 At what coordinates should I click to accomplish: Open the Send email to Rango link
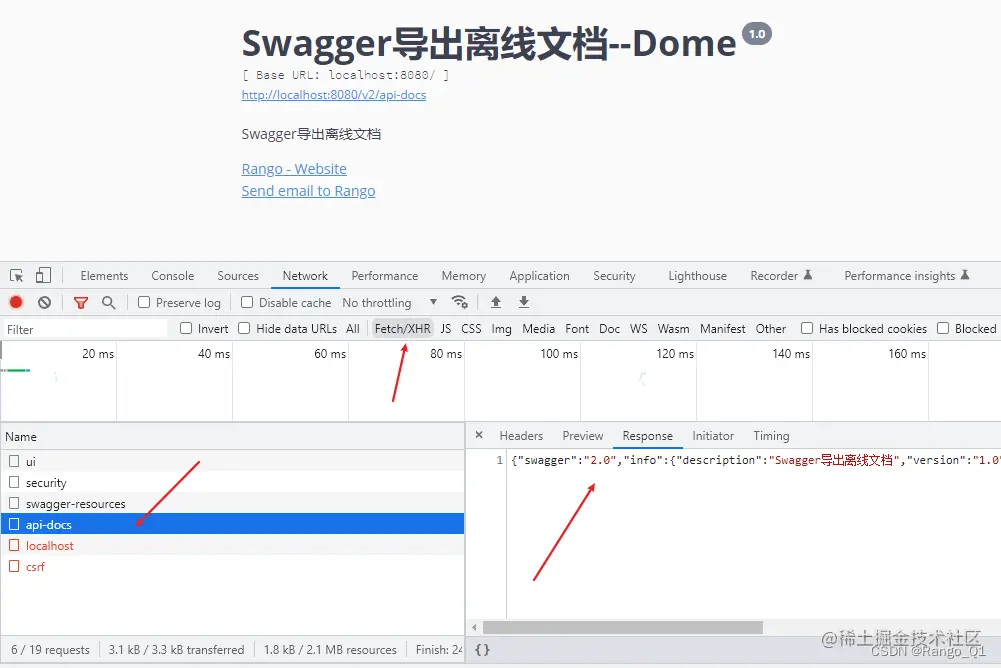tap(309, 190)
